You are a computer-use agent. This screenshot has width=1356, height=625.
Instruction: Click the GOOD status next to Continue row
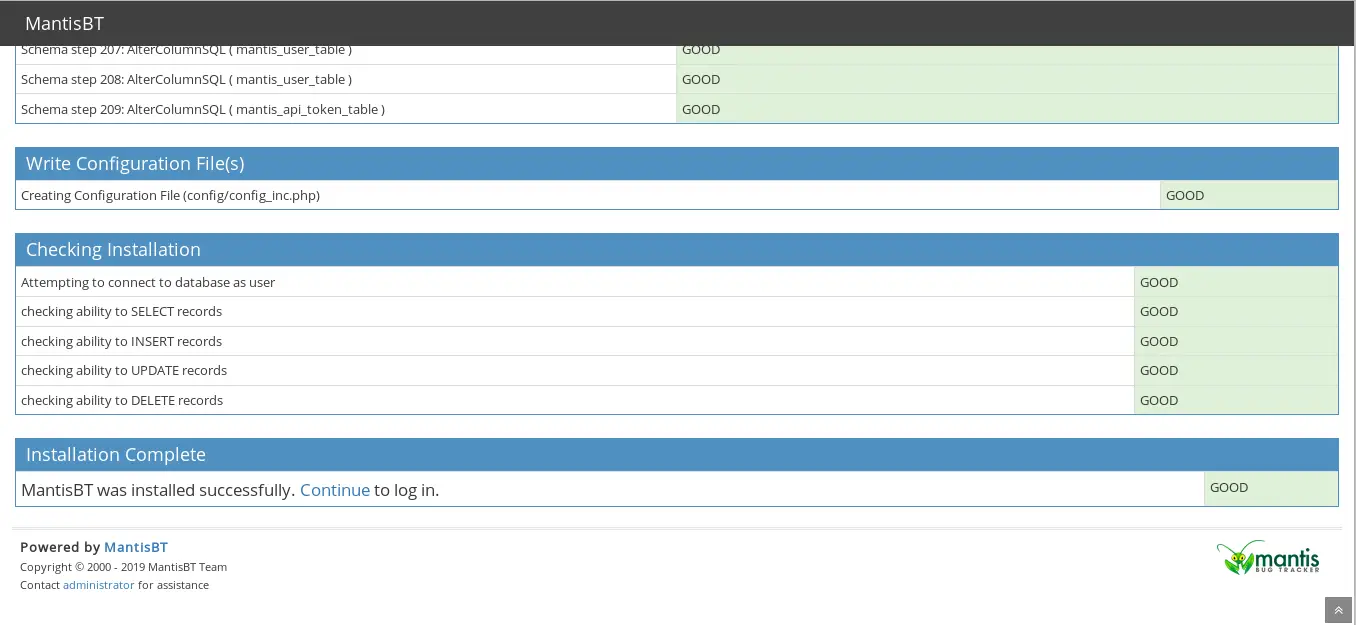point(1228,488)
